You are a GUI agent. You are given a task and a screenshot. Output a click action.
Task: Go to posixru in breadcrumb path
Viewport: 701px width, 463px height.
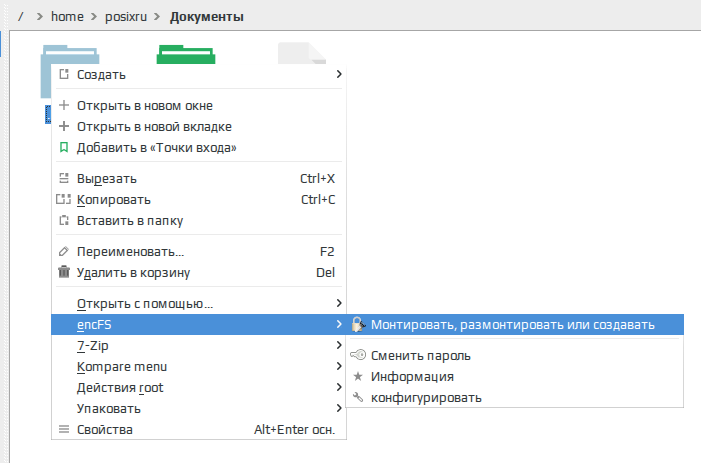(x=126, y=17)
